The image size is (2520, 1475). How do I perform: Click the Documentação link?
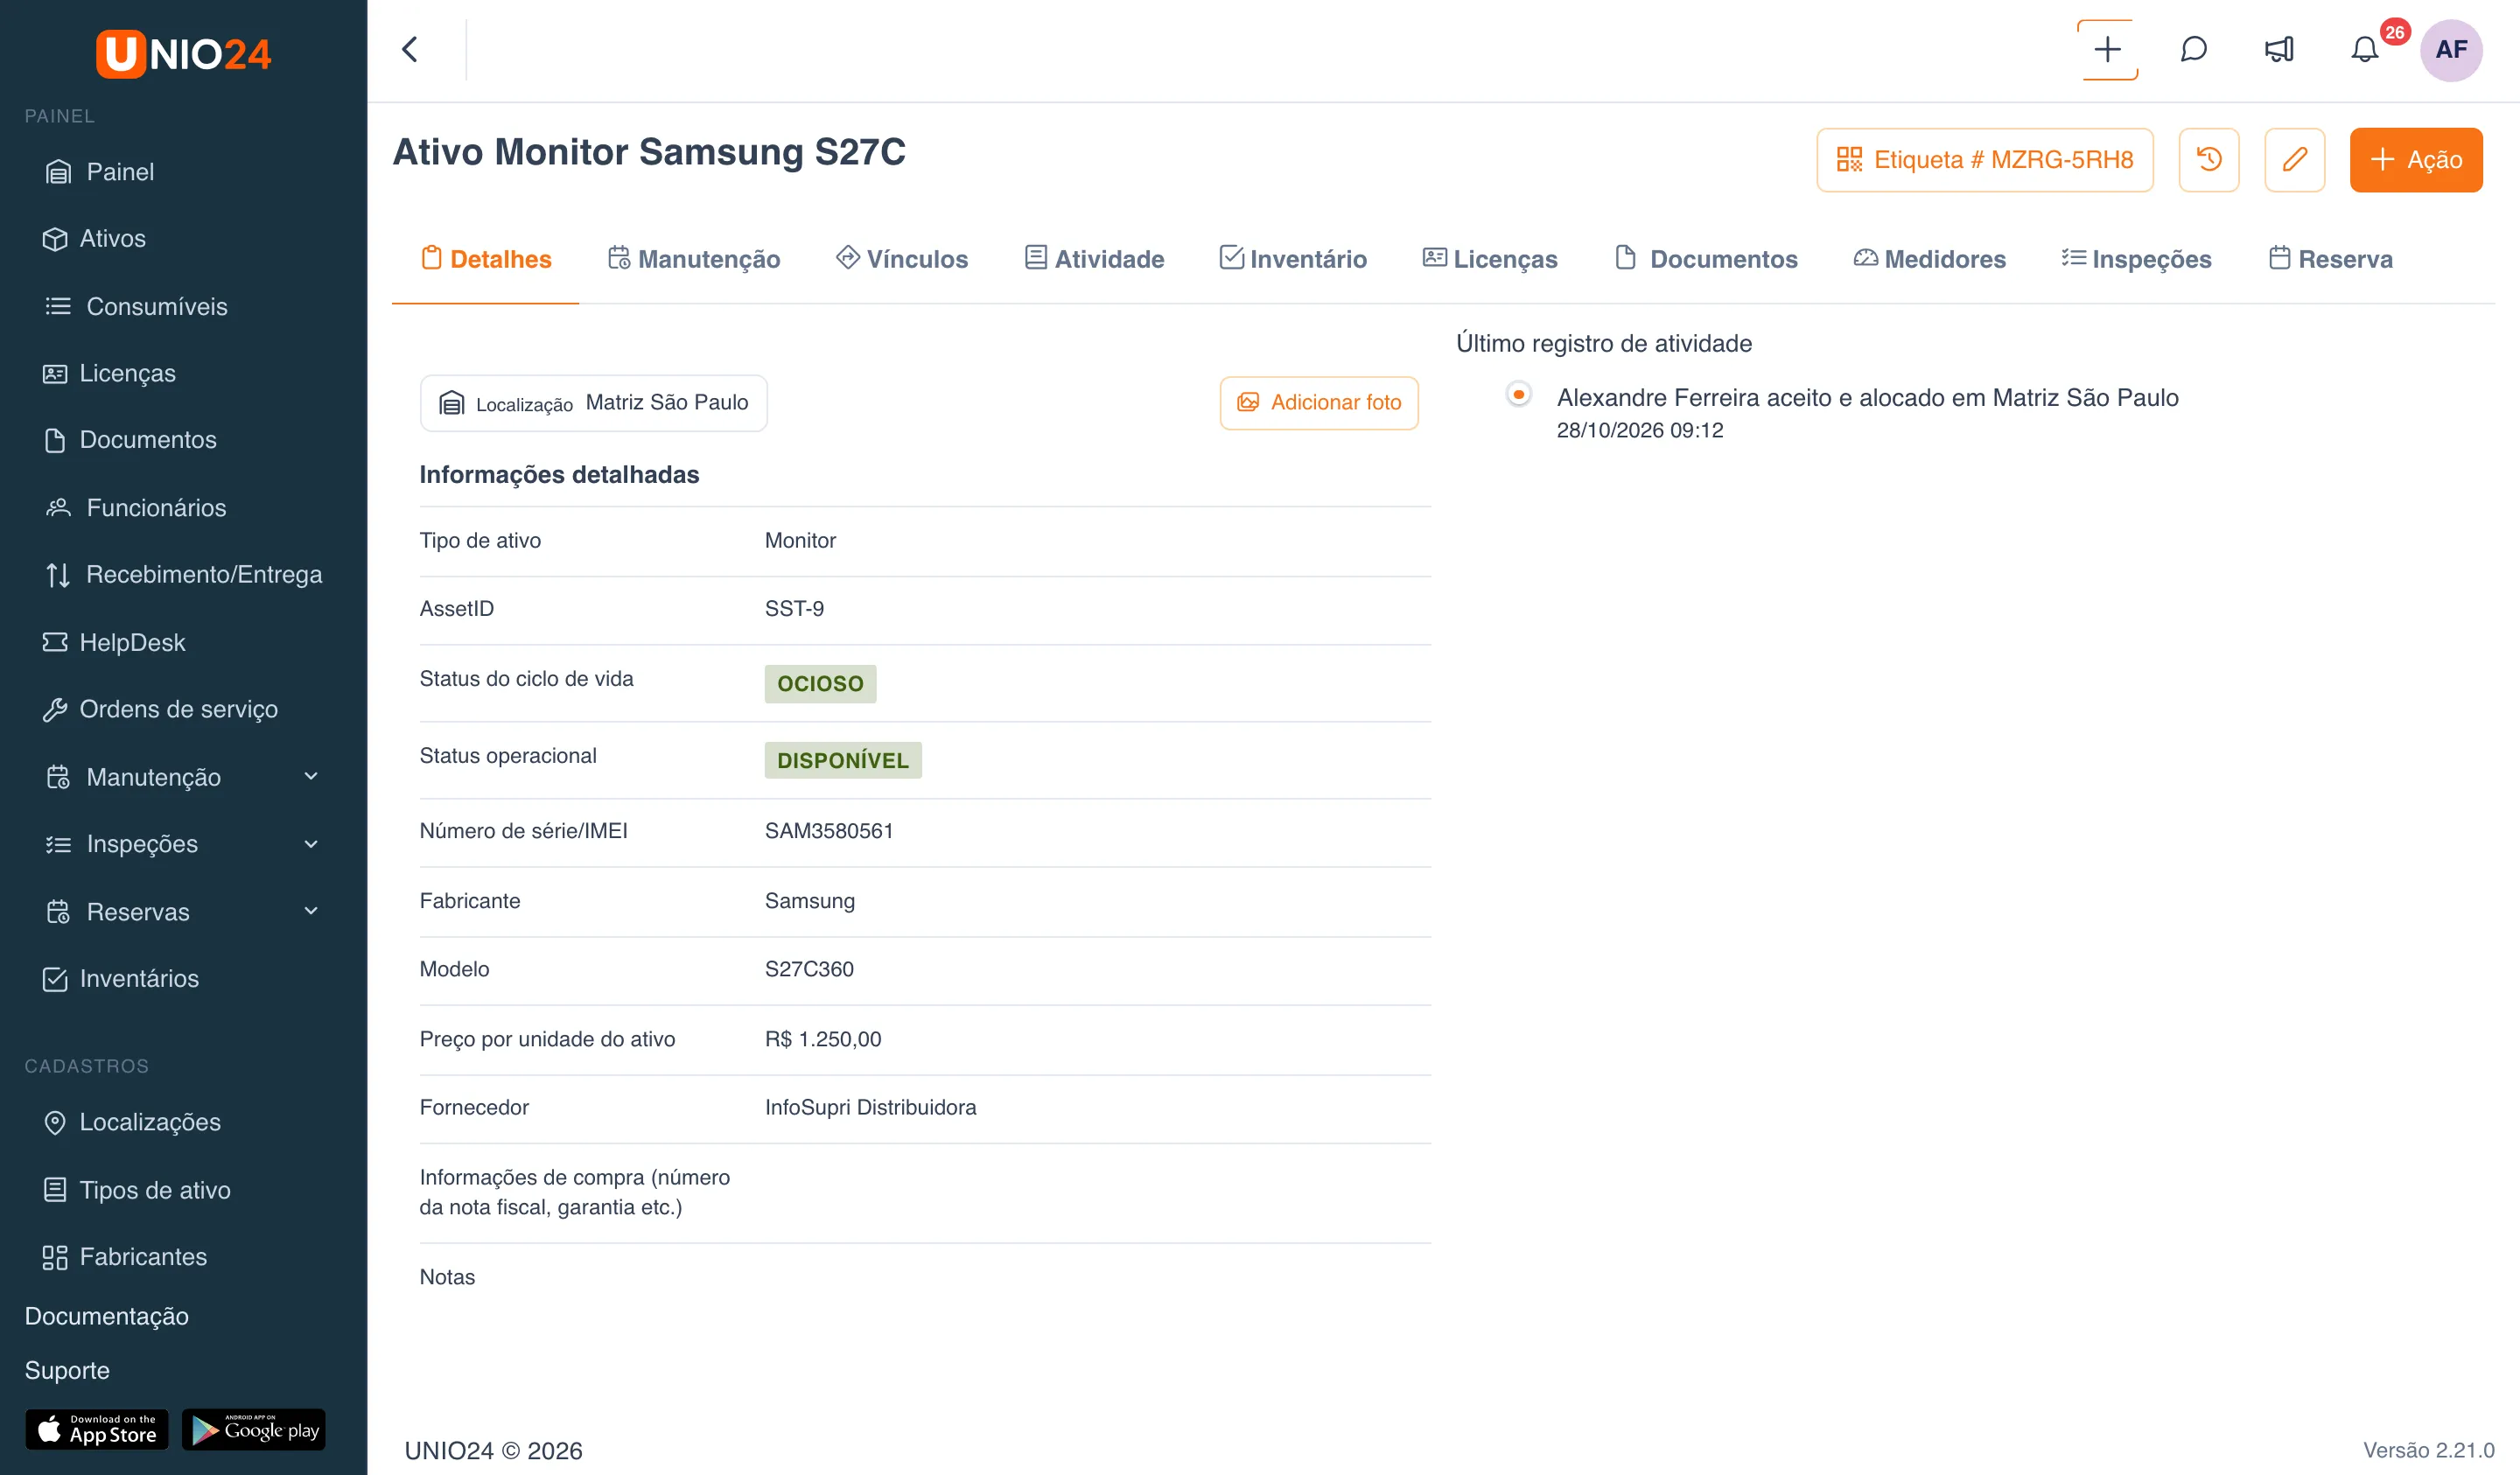[106, 1316]
